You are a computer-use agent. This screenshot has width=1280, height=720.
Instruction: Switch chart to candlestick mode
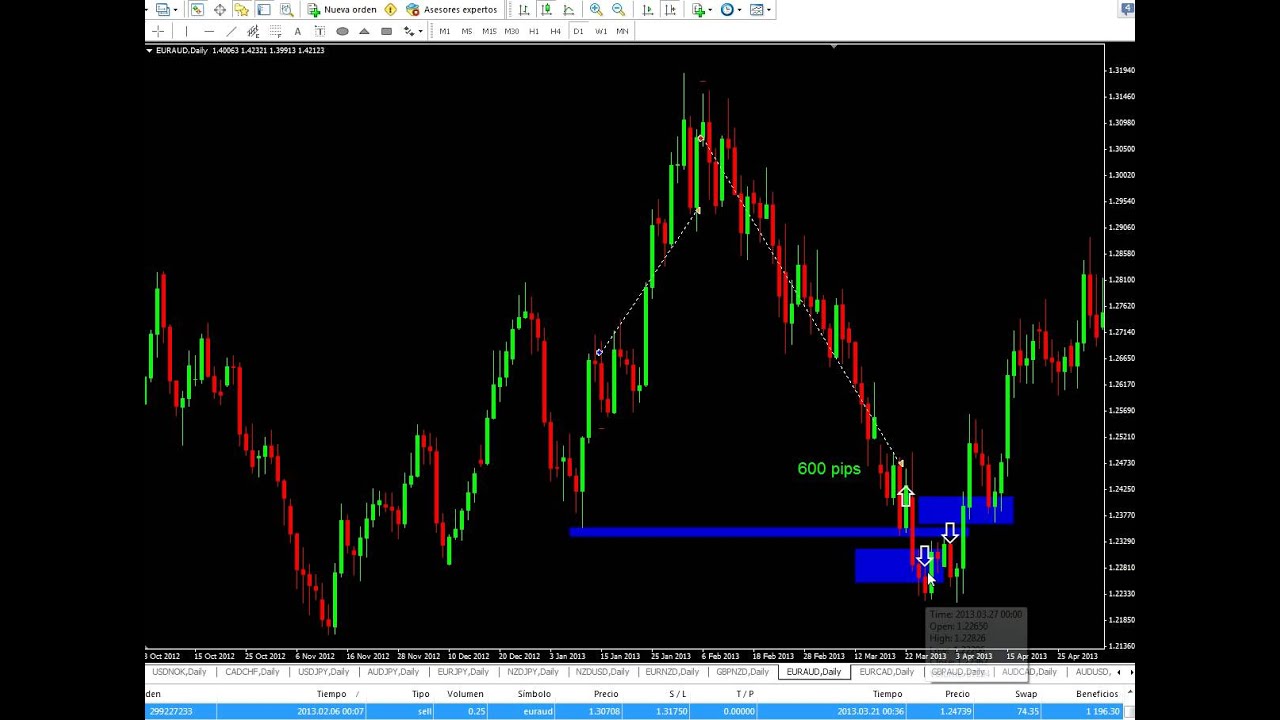coord(546,10)
